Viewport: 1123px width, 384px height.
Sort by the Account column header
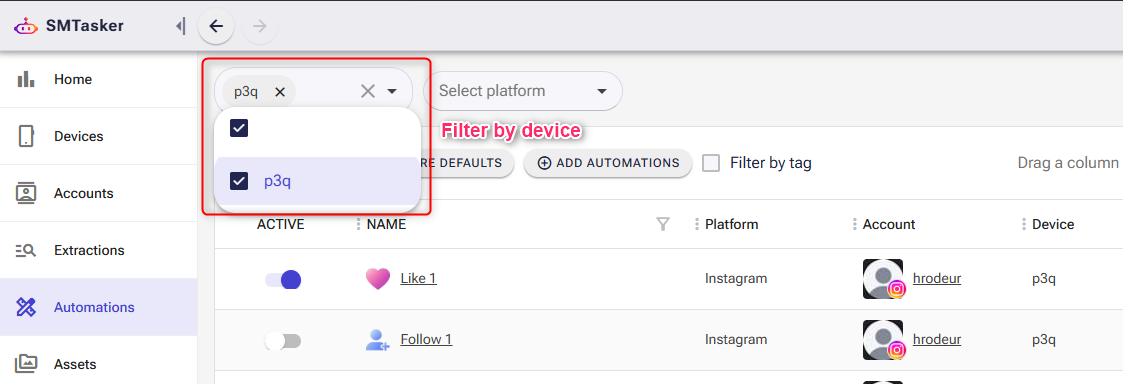pos(889,224)
